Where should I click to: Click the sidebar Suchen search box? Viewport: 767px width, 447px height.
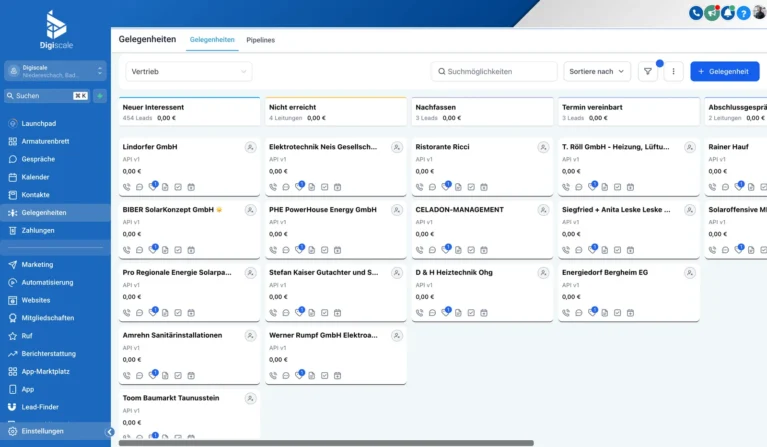(x=47, y=96)
